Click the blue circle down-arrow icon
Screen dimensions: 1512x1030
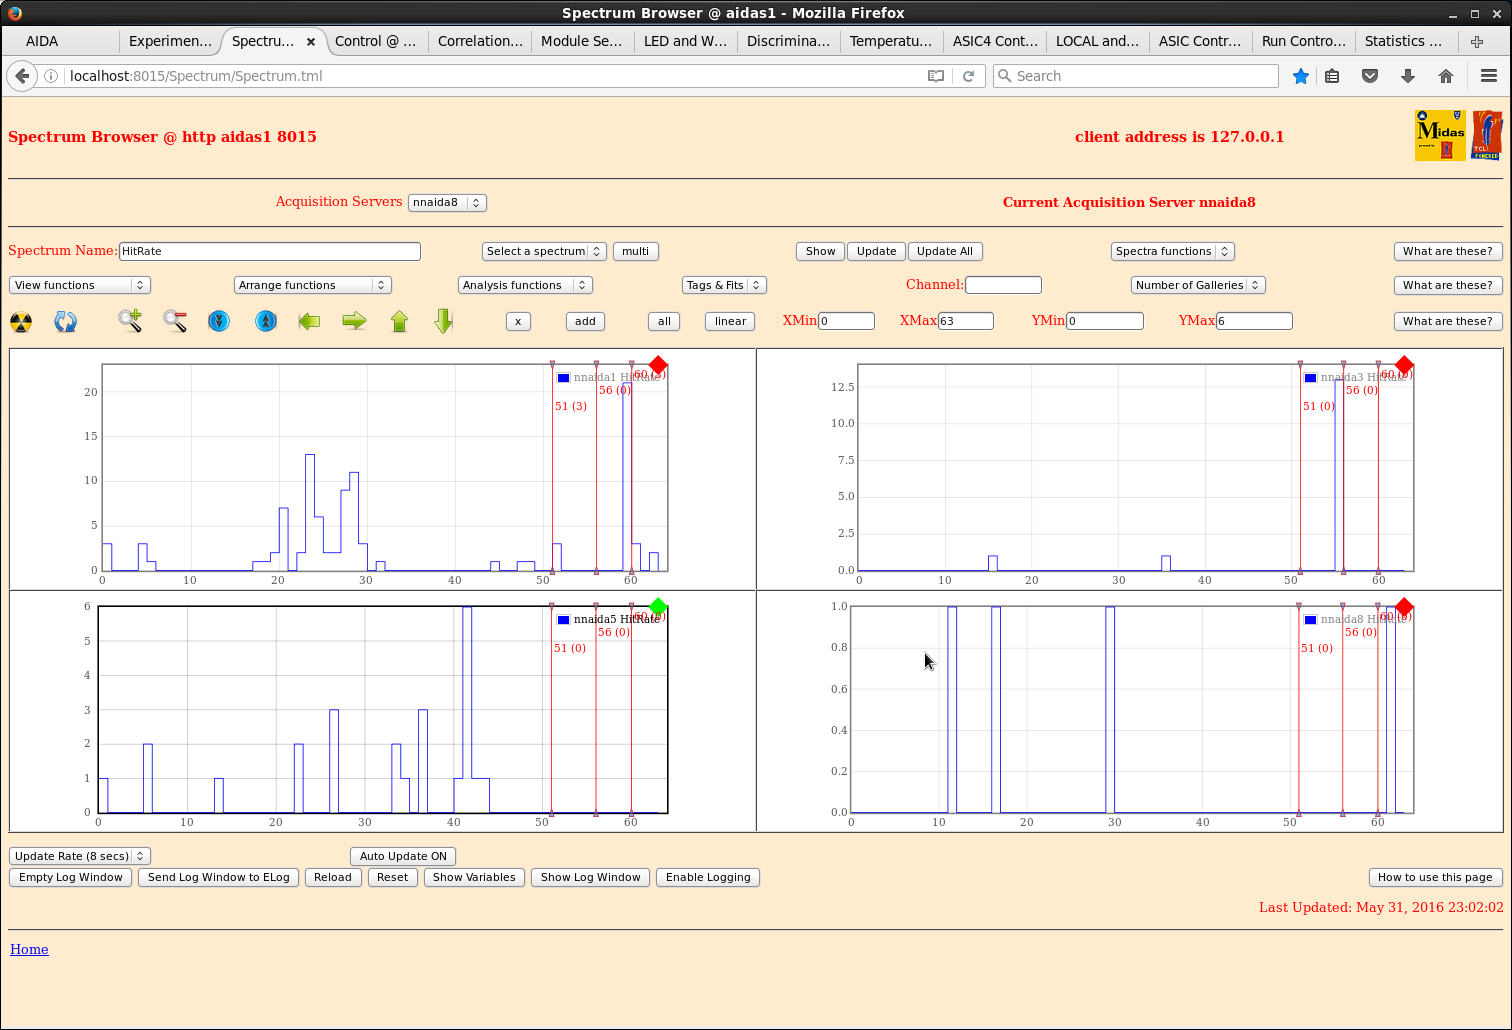tap(219, 321)
